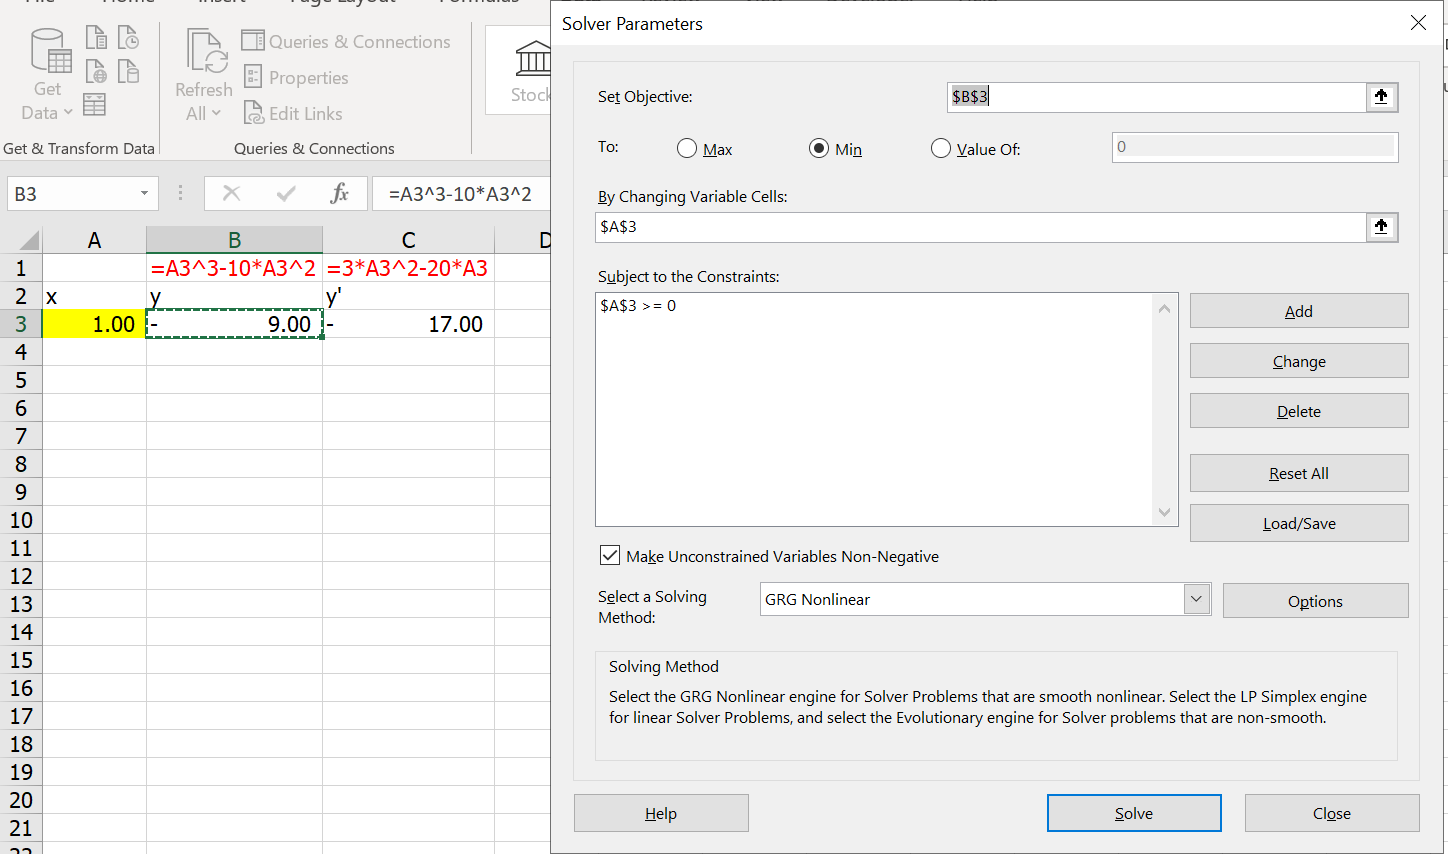The height and width of the screenshot is (854, 1448).
Task: Open the Solving Method dropdown
Action: pyautogui.click(x=1196, y=599)
